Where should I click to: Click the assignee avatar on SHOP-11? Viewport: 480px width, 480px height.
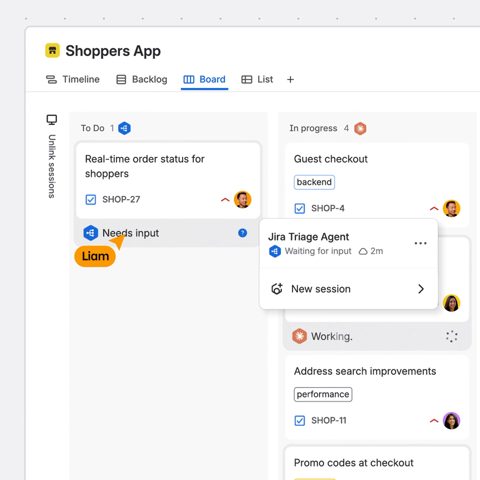coord(451,421)
